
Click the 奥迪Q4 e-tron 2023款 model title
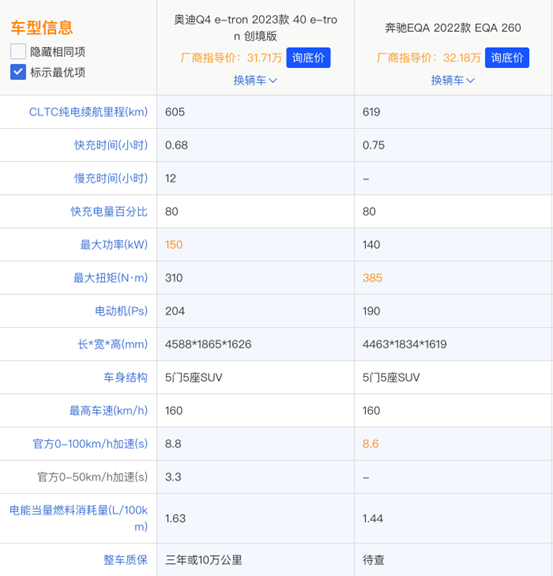(x=255, y=28)
